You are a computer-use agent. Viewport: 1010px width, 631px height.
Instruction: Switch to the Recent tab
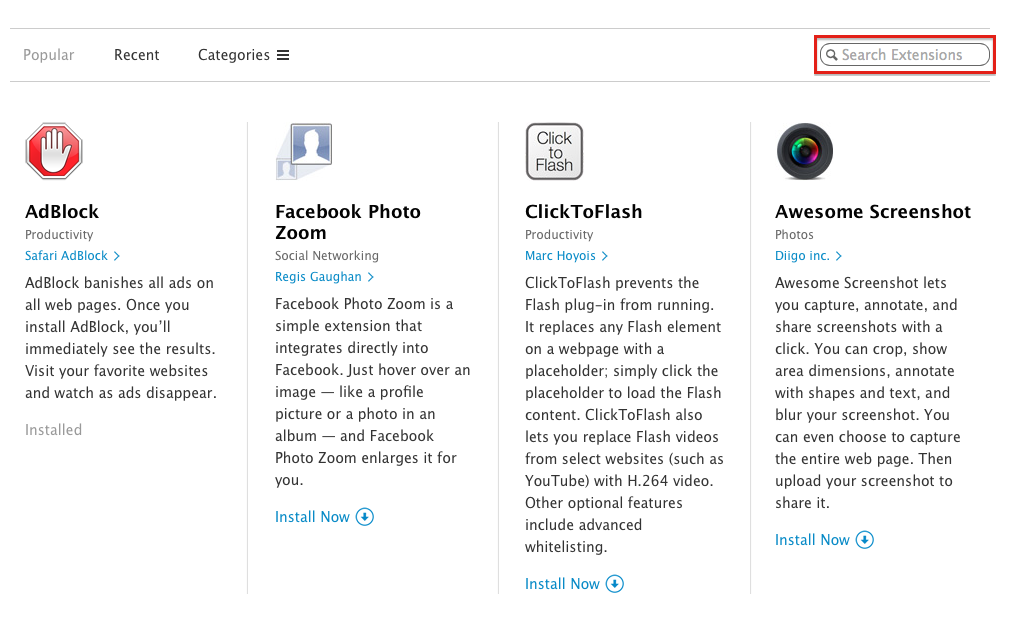coord(137,55)
